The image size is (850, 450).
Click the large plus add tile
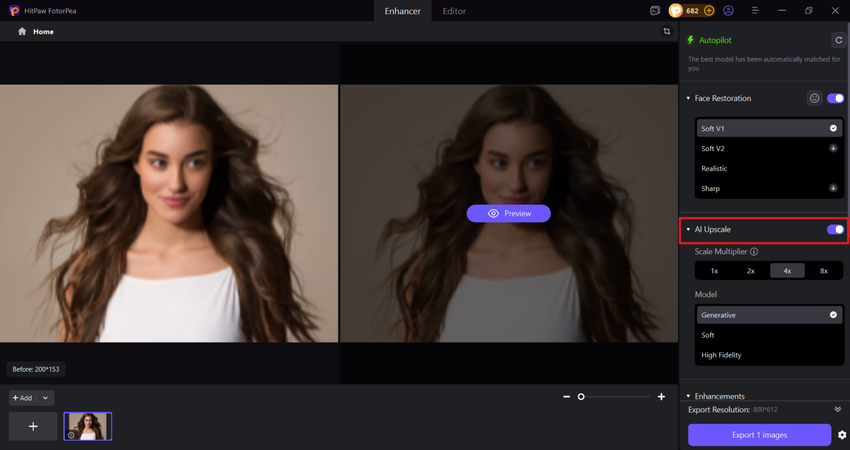[33, 426]
